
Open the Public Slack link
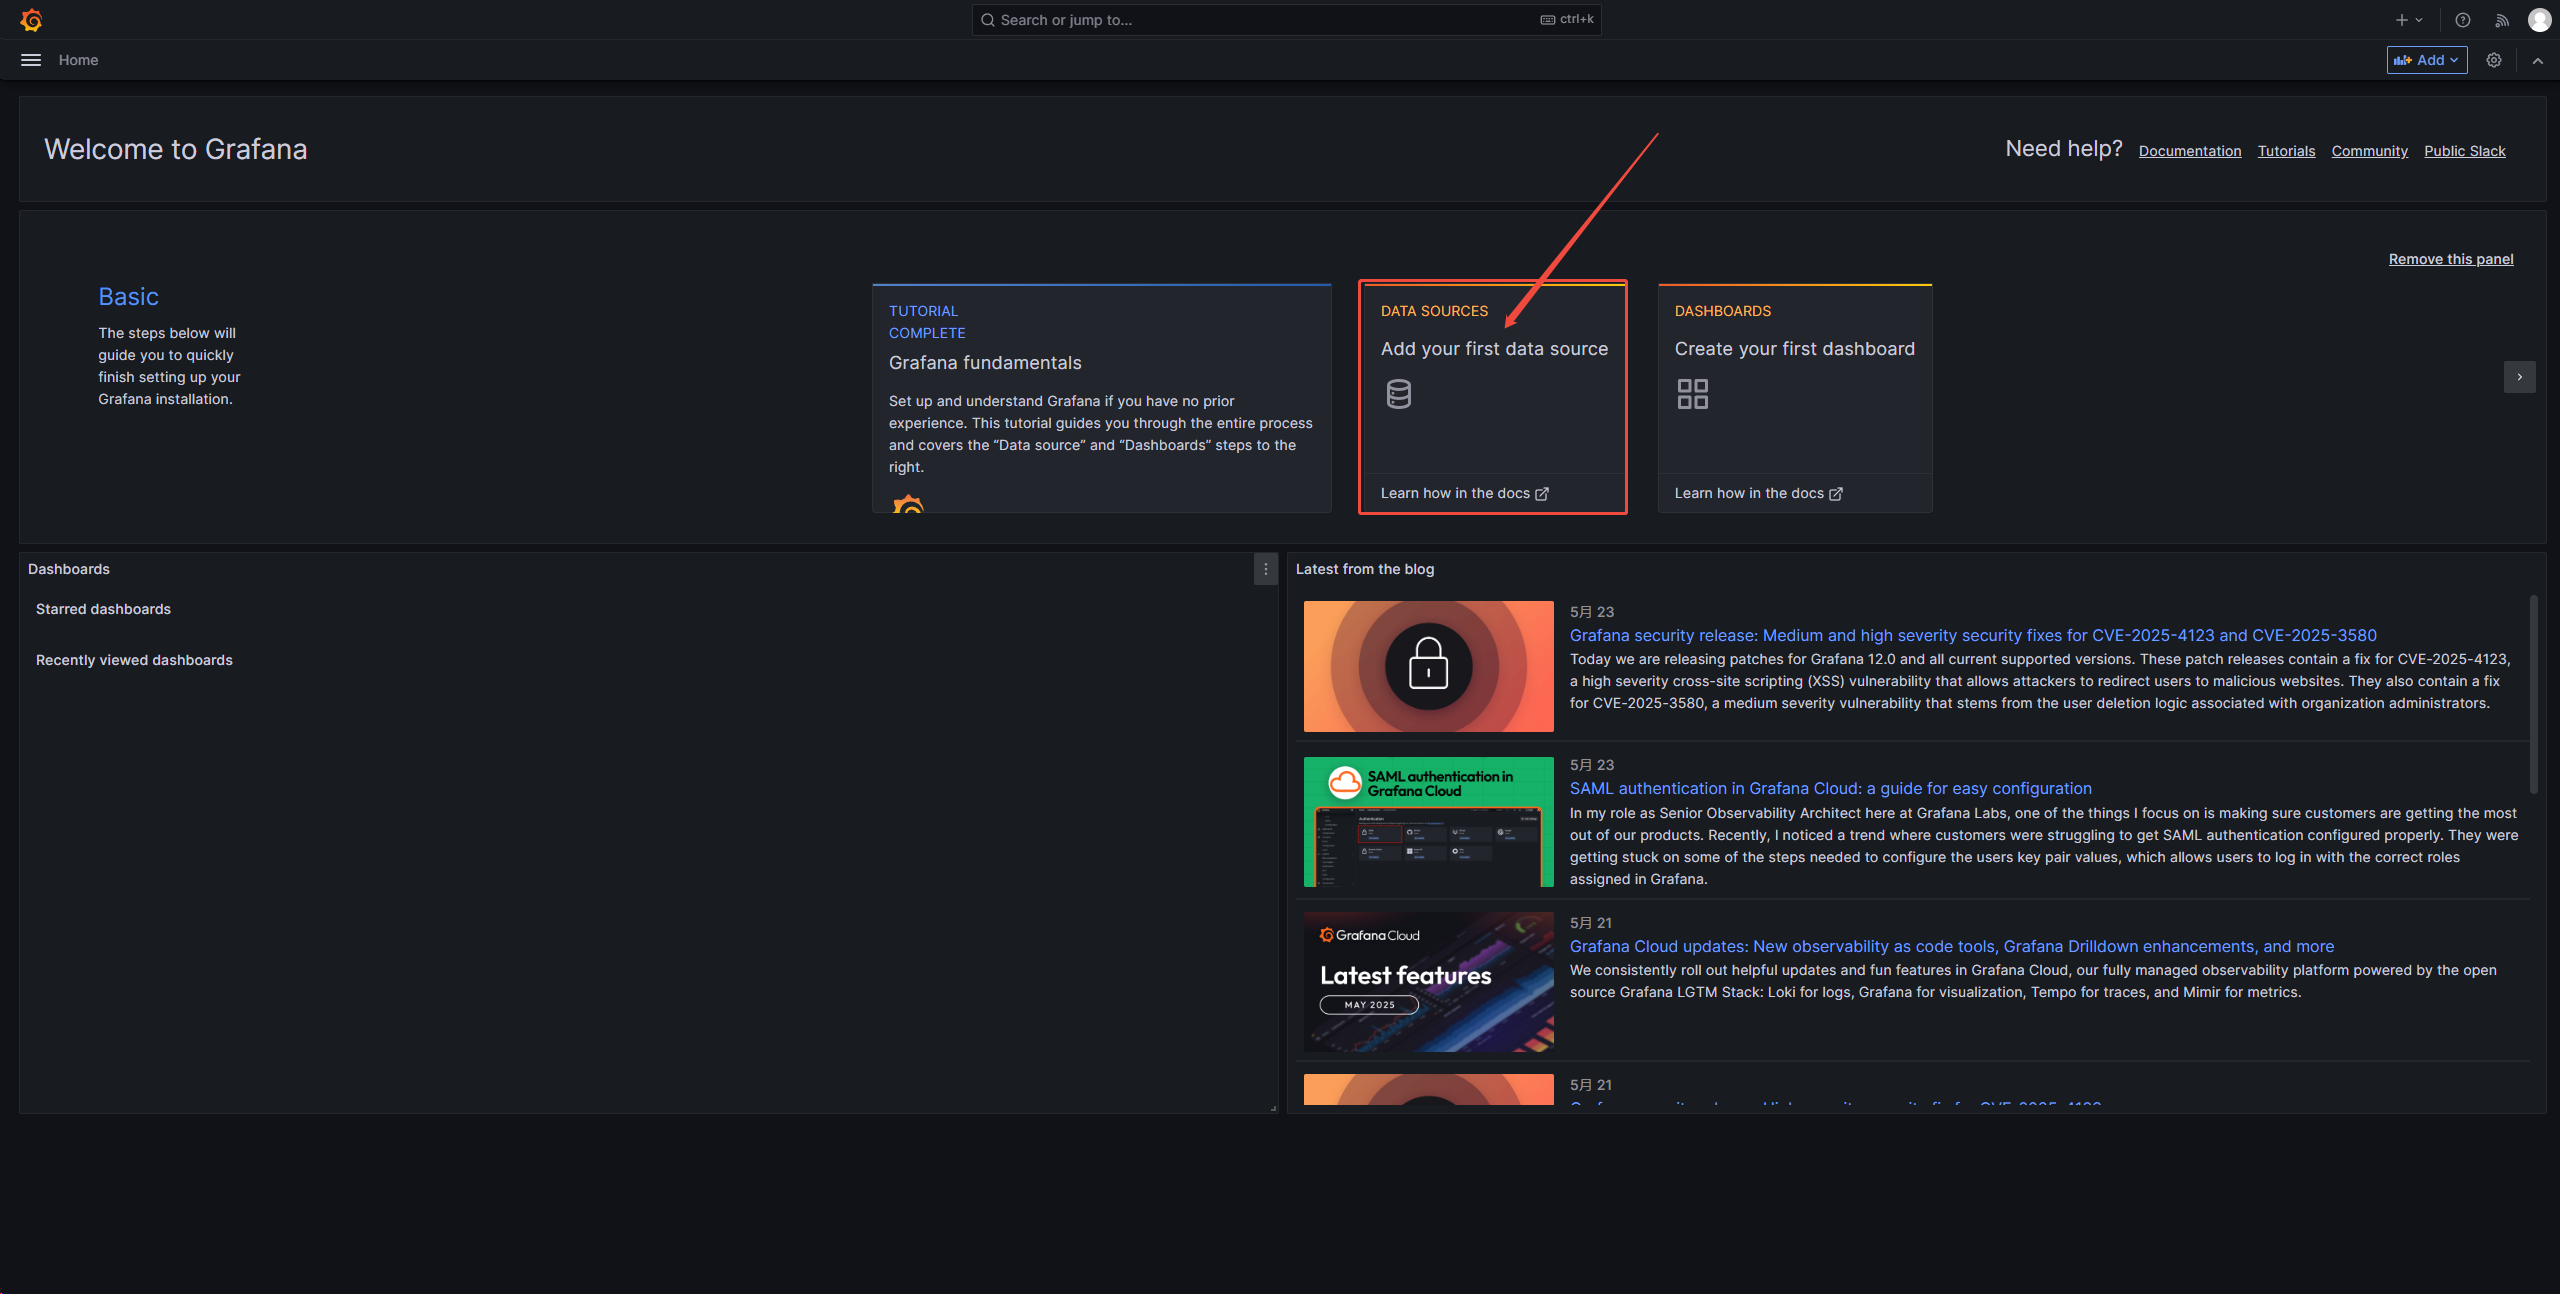click(x=2464, y=151)
